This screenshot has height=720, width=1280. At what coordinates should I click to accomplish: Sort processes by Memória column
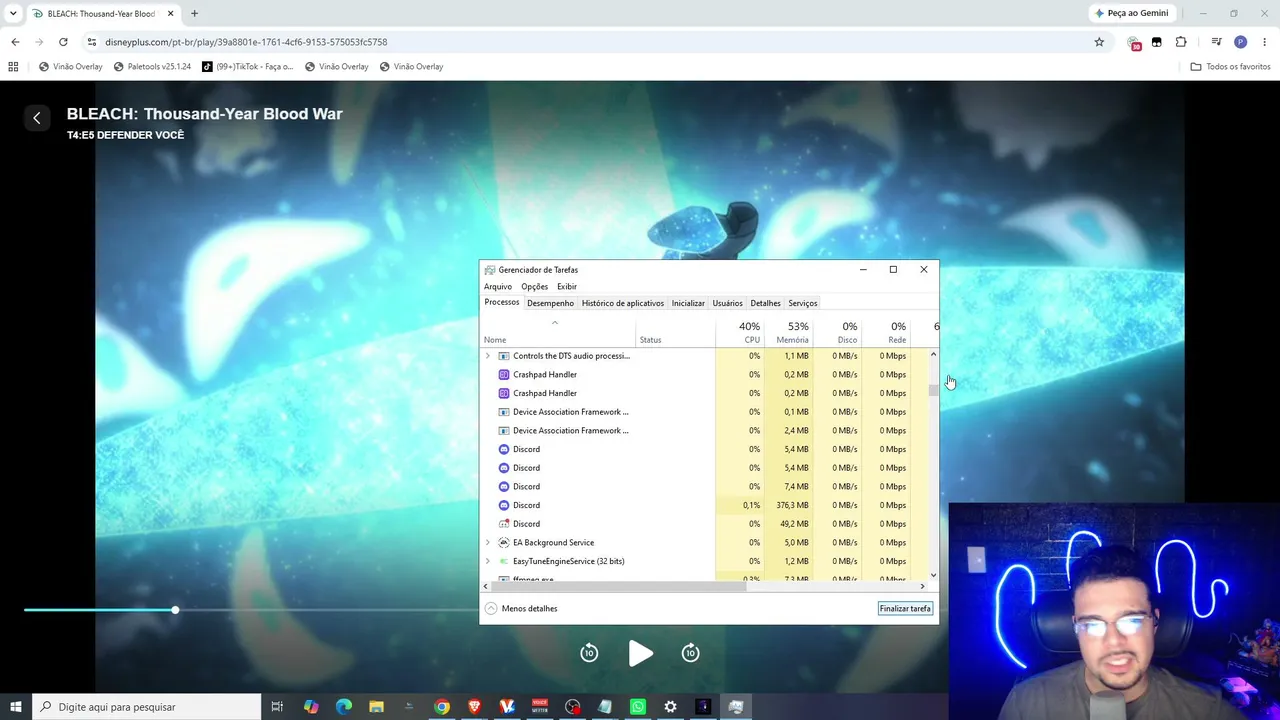pyautogui.click(x=790, y=333)
